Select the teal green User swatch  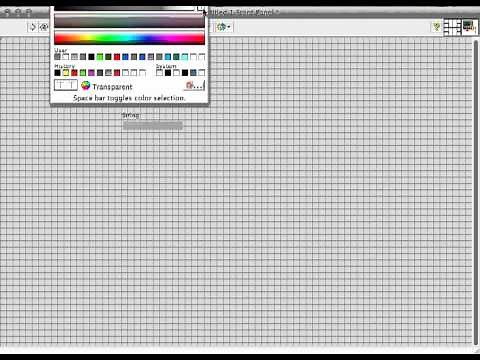[x=176, y=57]
